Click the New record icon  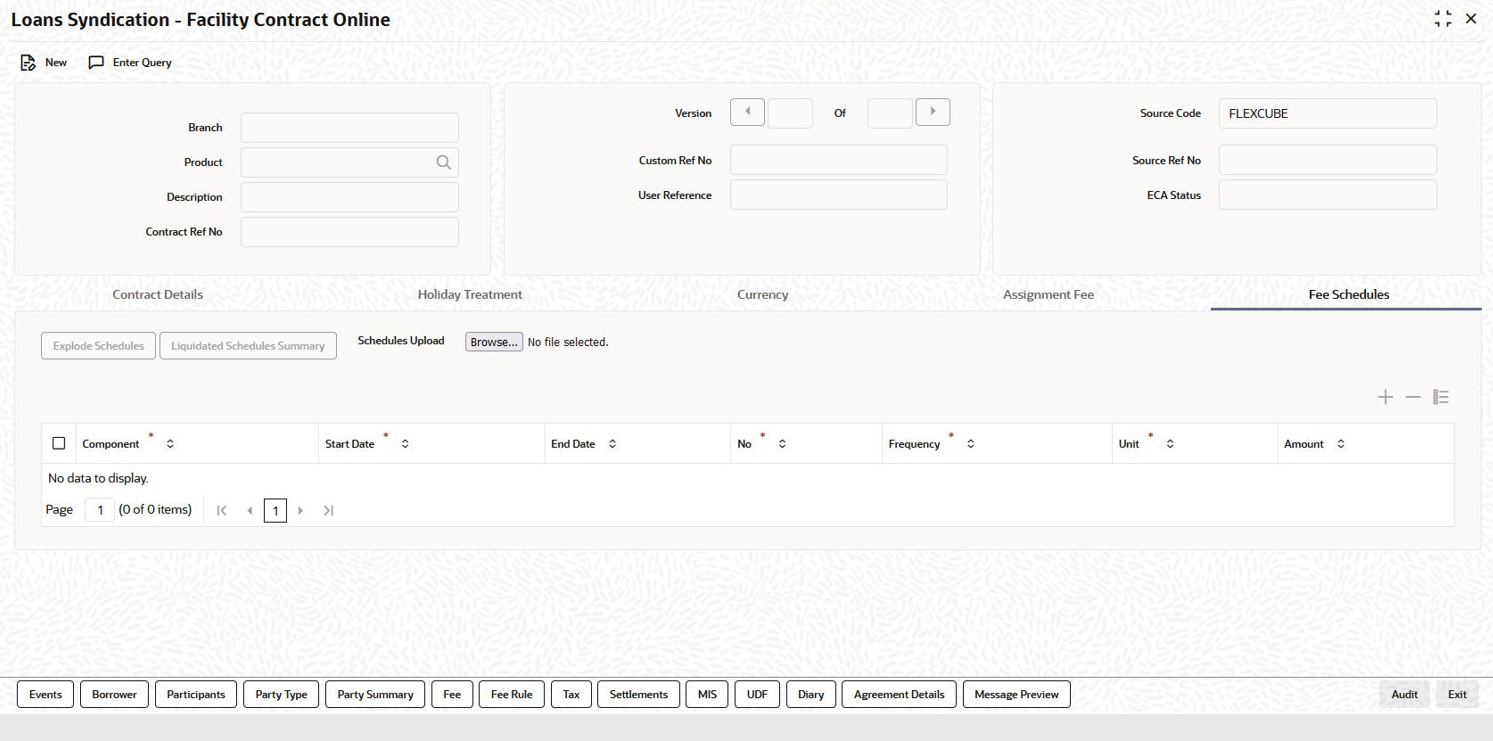28,62
